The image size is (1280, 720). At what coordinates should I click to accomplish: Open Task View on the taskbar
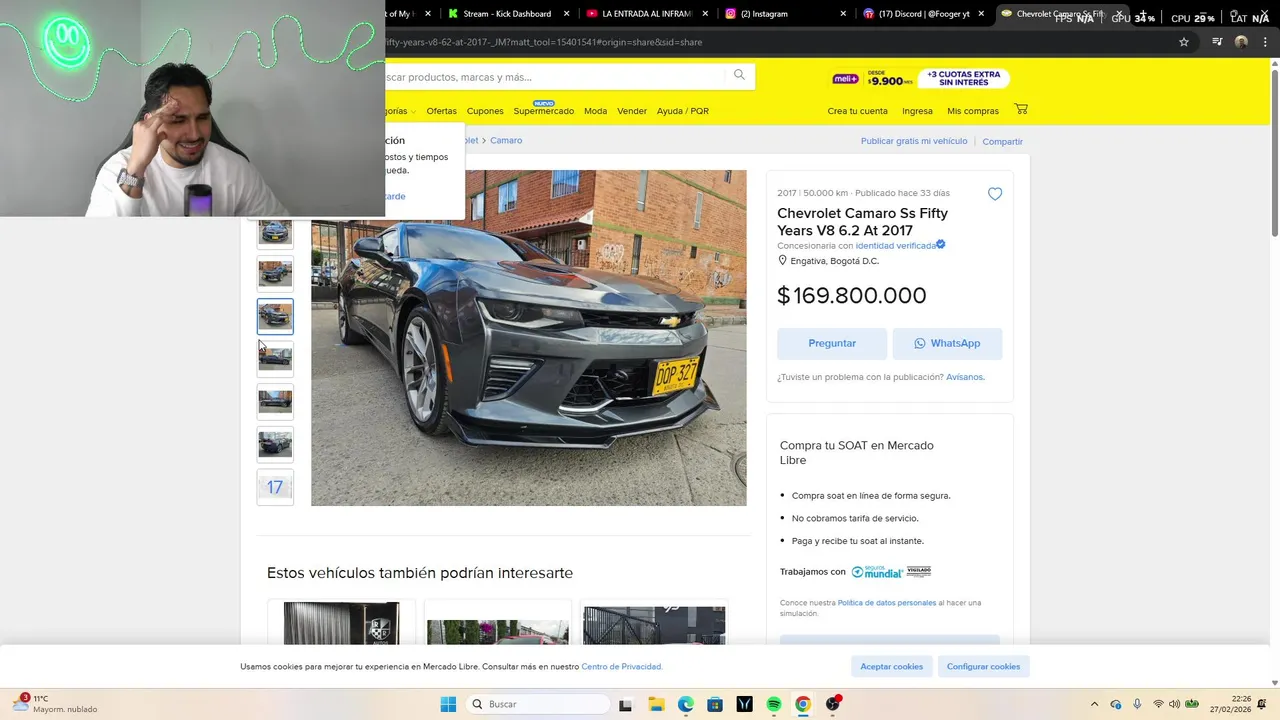pos(625,704)
